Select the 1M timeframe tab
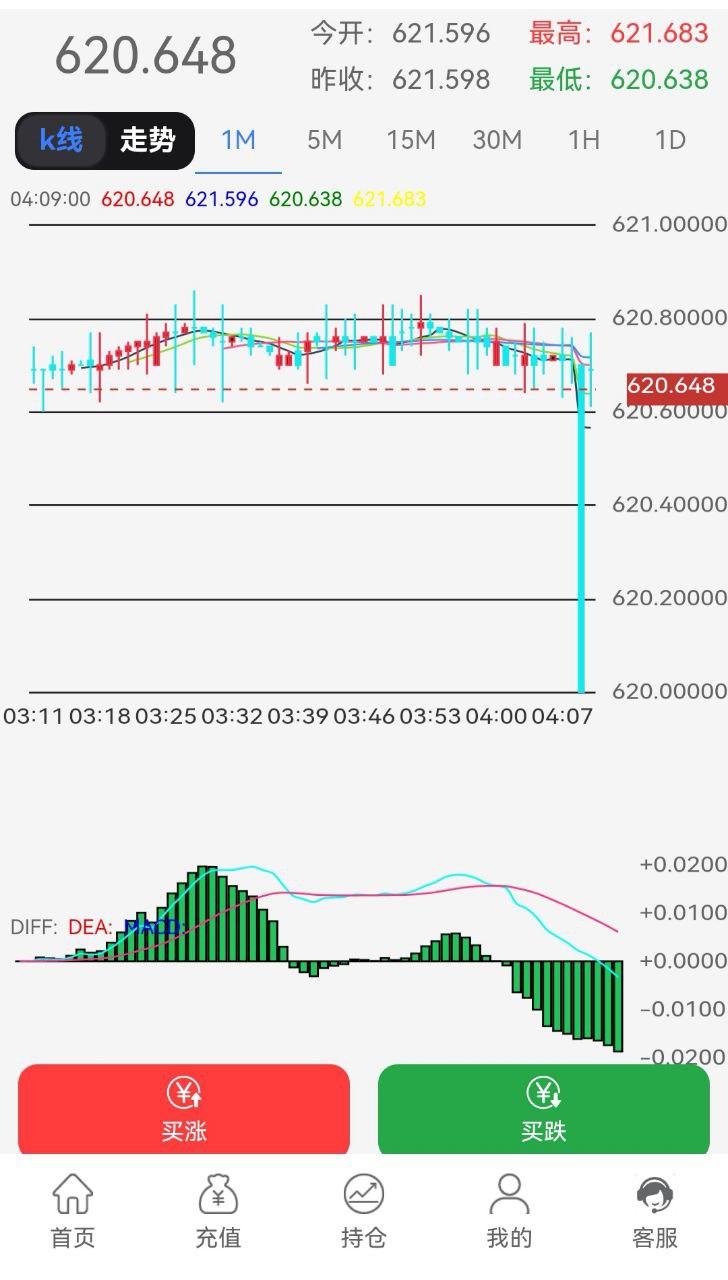The image size is (728, 1280). coord(238,140)
